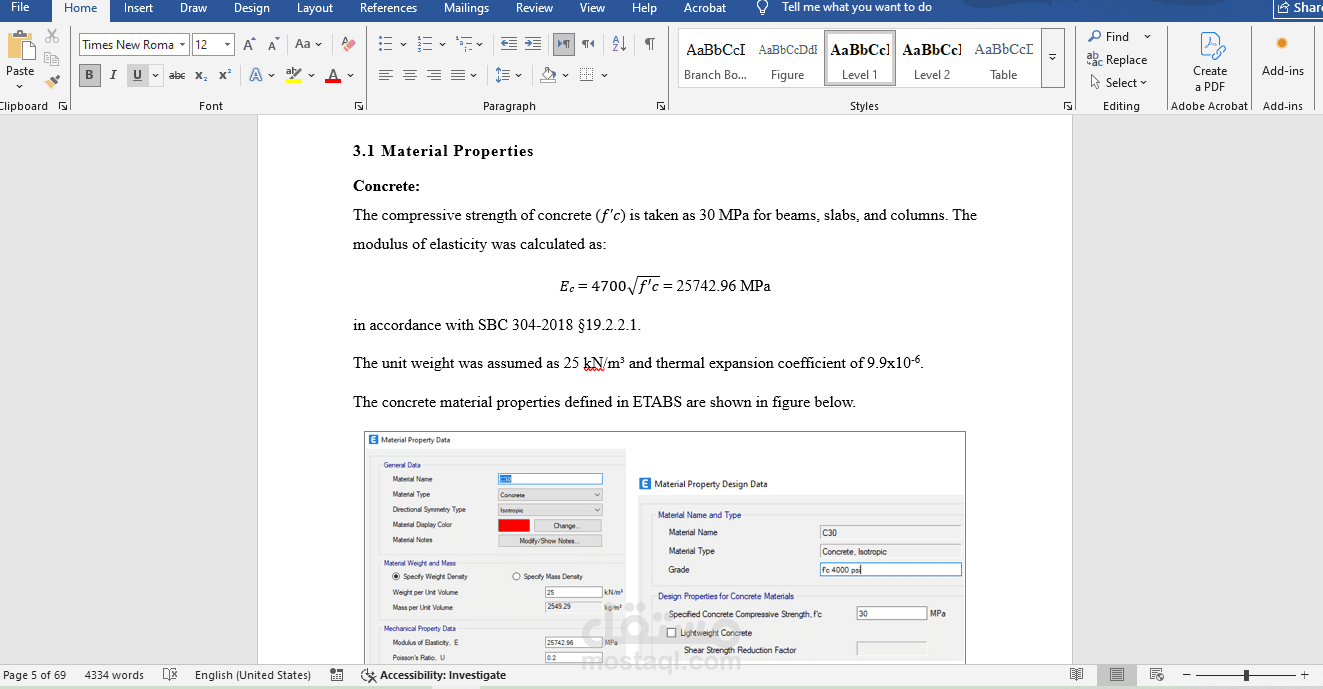Expand the Styles gallery more arrow
Viewport: 1323px width, 689px height.
pos(1052,57)
